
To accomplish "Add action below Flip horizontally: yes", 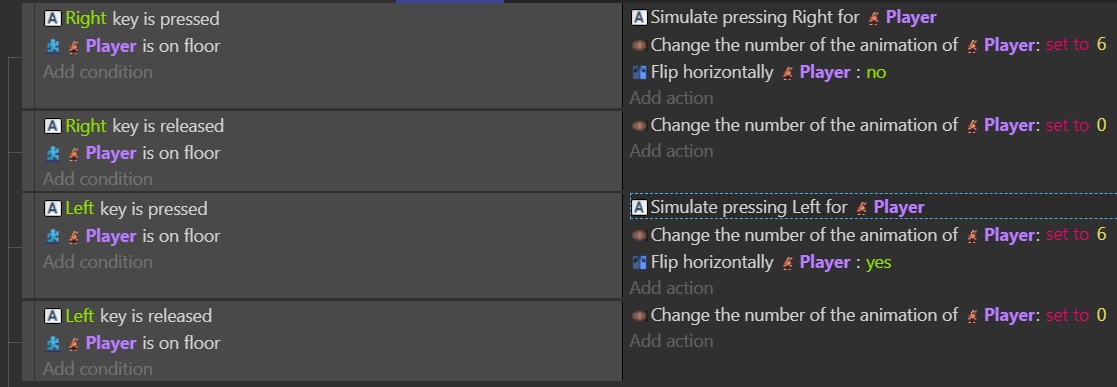I will point(671,288).
